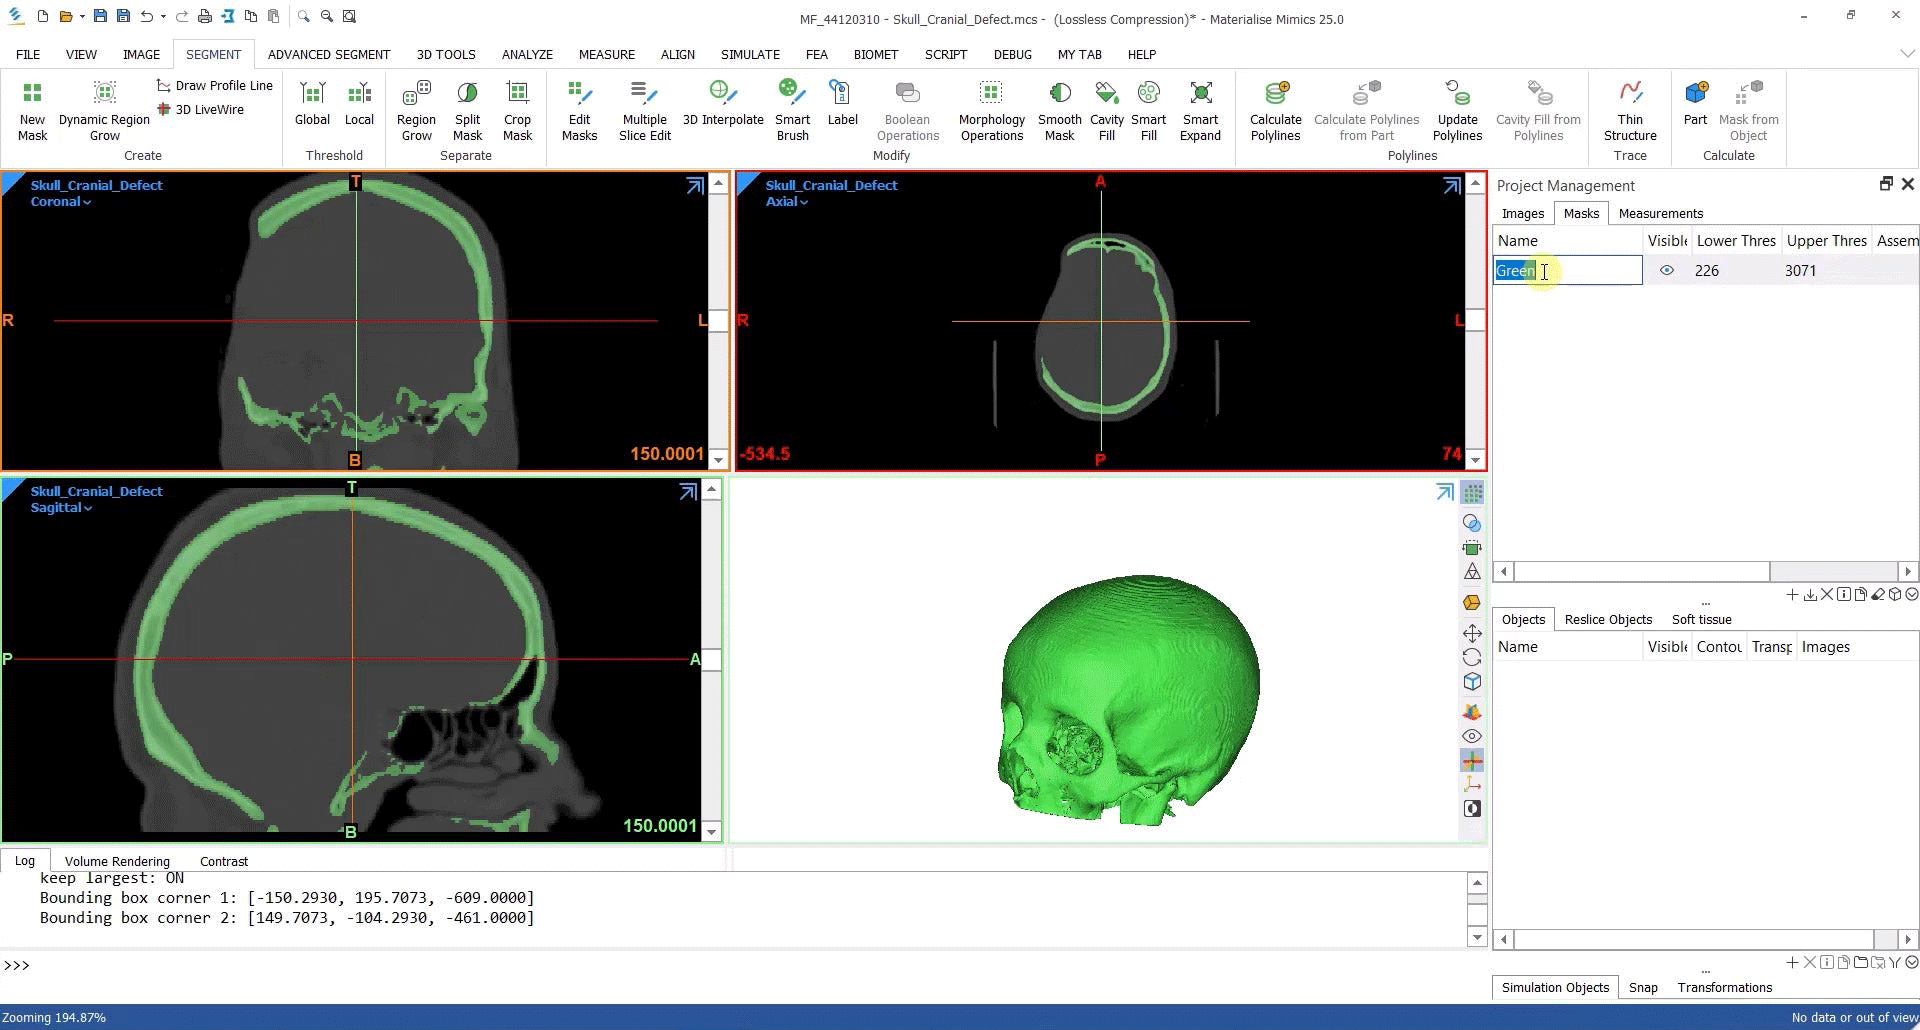Open the SIMULATE ribbon tab
This screenshot has height=1030, width=1920.
coord(750,54)
